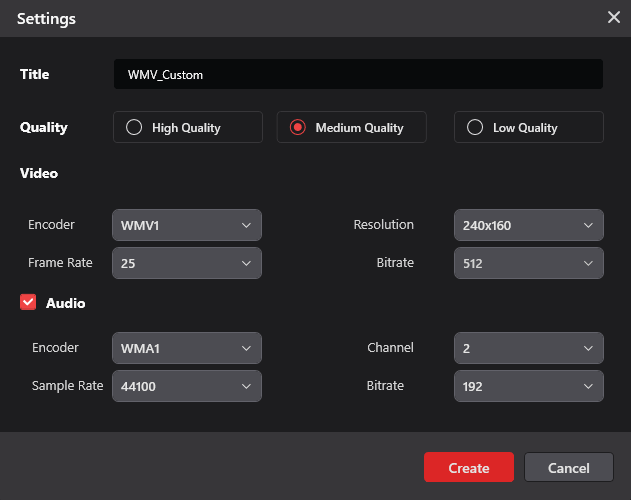Image resolution: width=631 pixels, height=500 pixels.
Task: Close the Settings dialog with X
Action: (x=613, y=17)
